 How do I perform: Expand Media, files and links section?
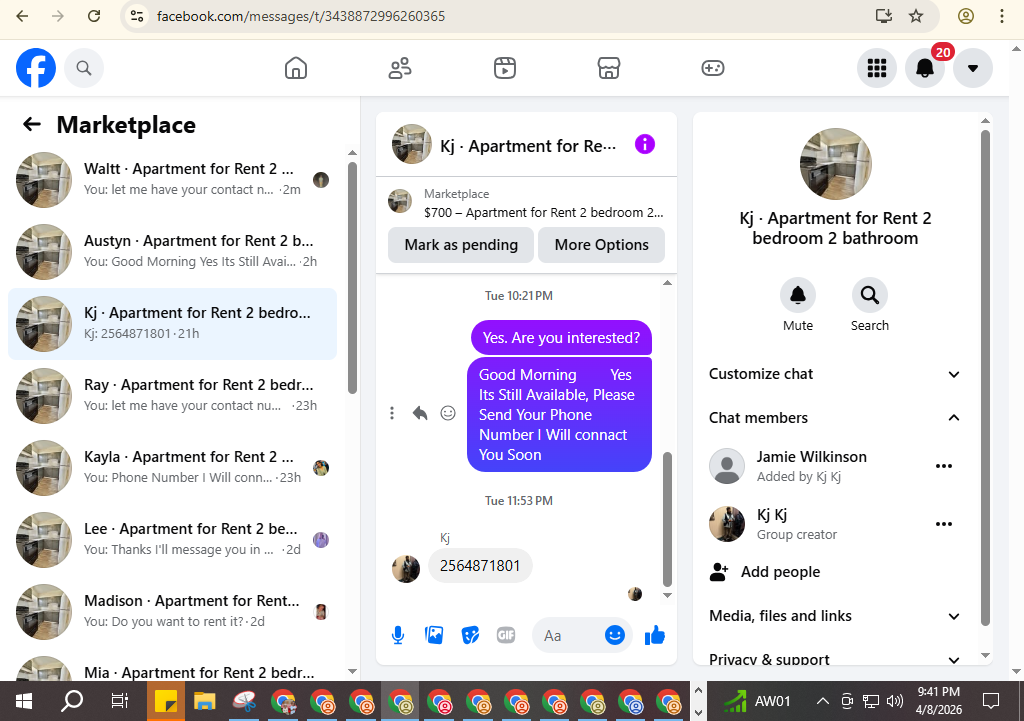point(835,616)
